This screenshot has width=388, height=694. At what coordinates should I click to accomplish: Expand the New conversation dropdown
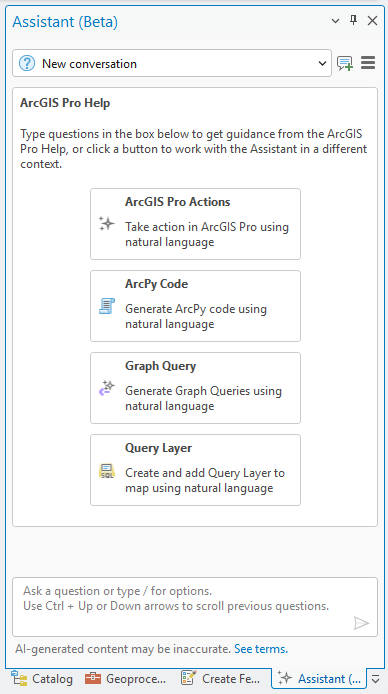(x=322, y=63)
